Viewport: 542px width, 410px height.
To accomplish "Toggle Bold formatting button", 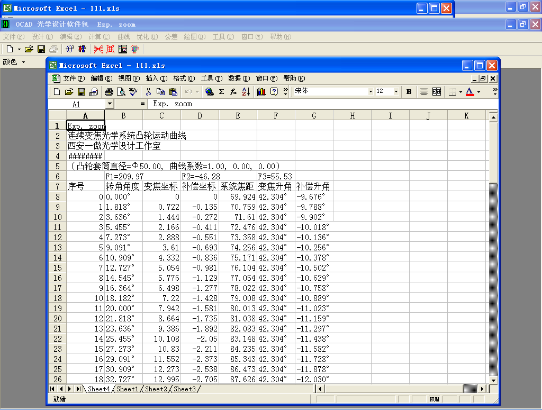I will point(409,92).
